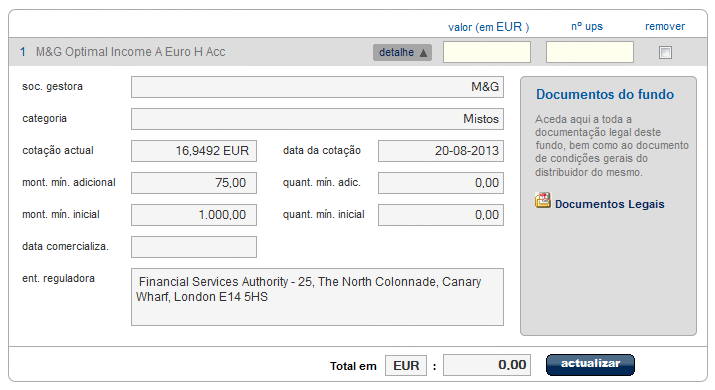
Task: Click the cotação actual value 16,9492 EUR
Action: click(194, 151)
